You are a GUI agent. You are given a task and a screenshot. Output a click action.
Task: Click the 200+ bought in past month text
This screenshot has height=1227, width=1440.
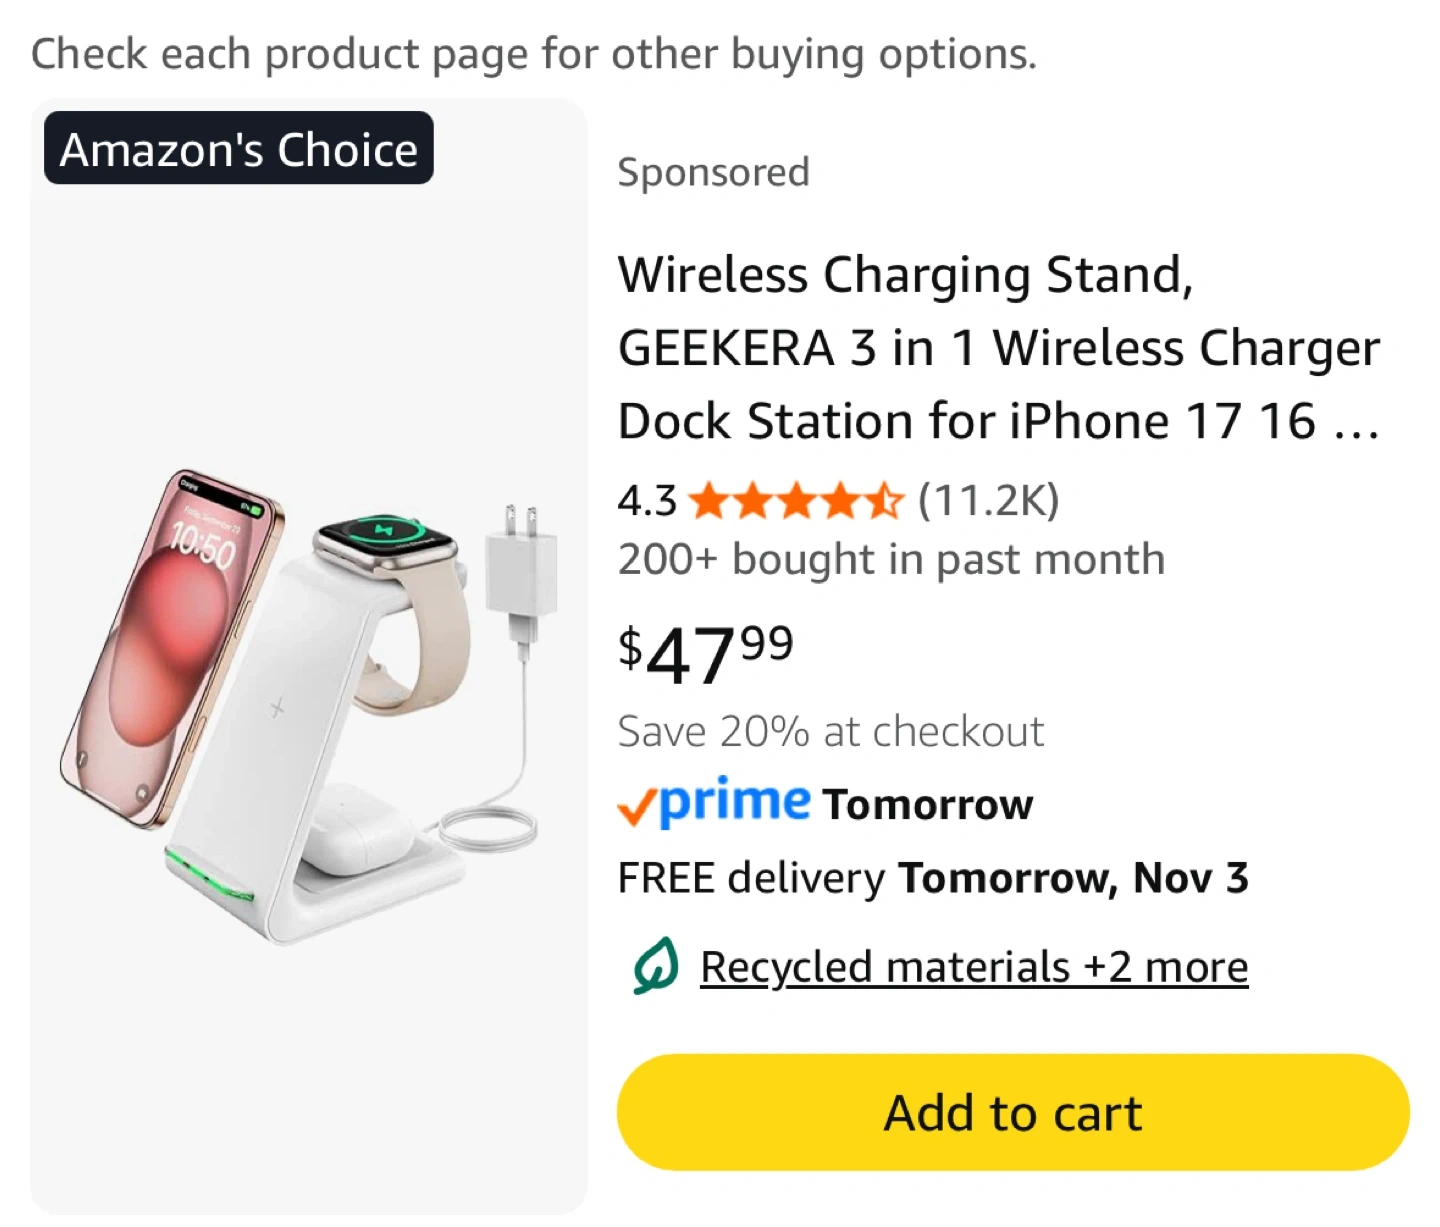pyautogui.click(x=891, y=559)
